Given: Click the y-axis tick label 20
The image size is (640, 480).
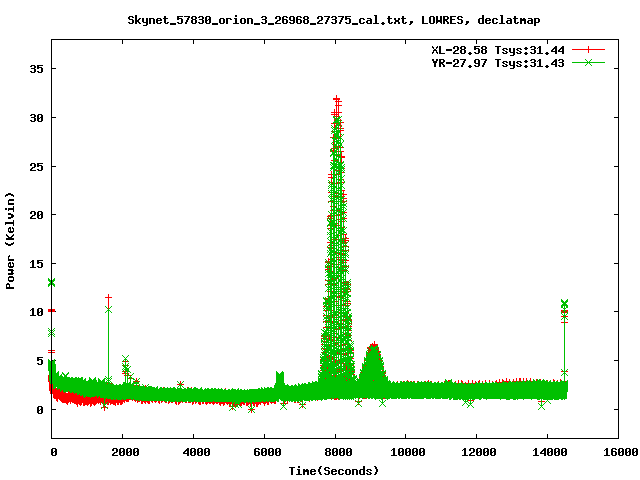Looking at the screenshot, I should tap(36, 215).
